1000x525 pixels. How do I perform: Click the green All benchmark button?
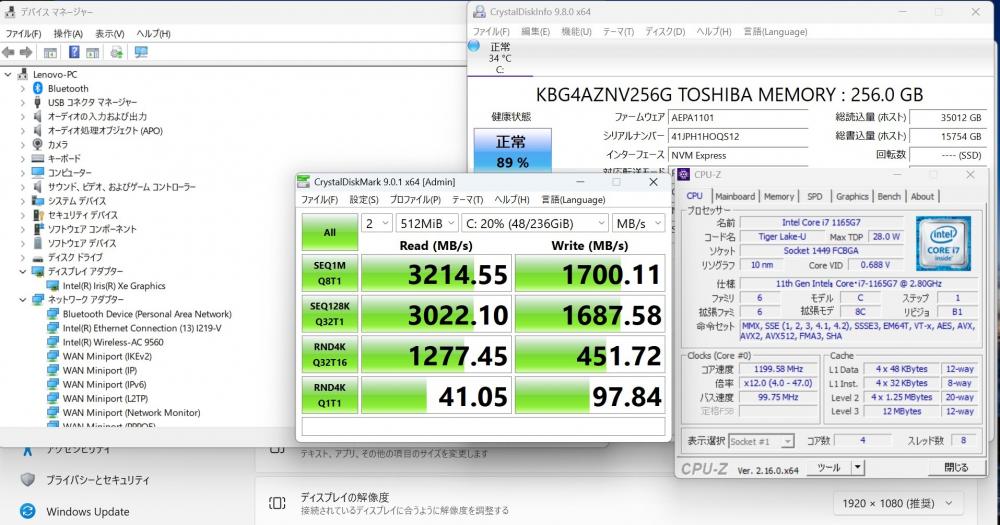[x=330, y=232]
